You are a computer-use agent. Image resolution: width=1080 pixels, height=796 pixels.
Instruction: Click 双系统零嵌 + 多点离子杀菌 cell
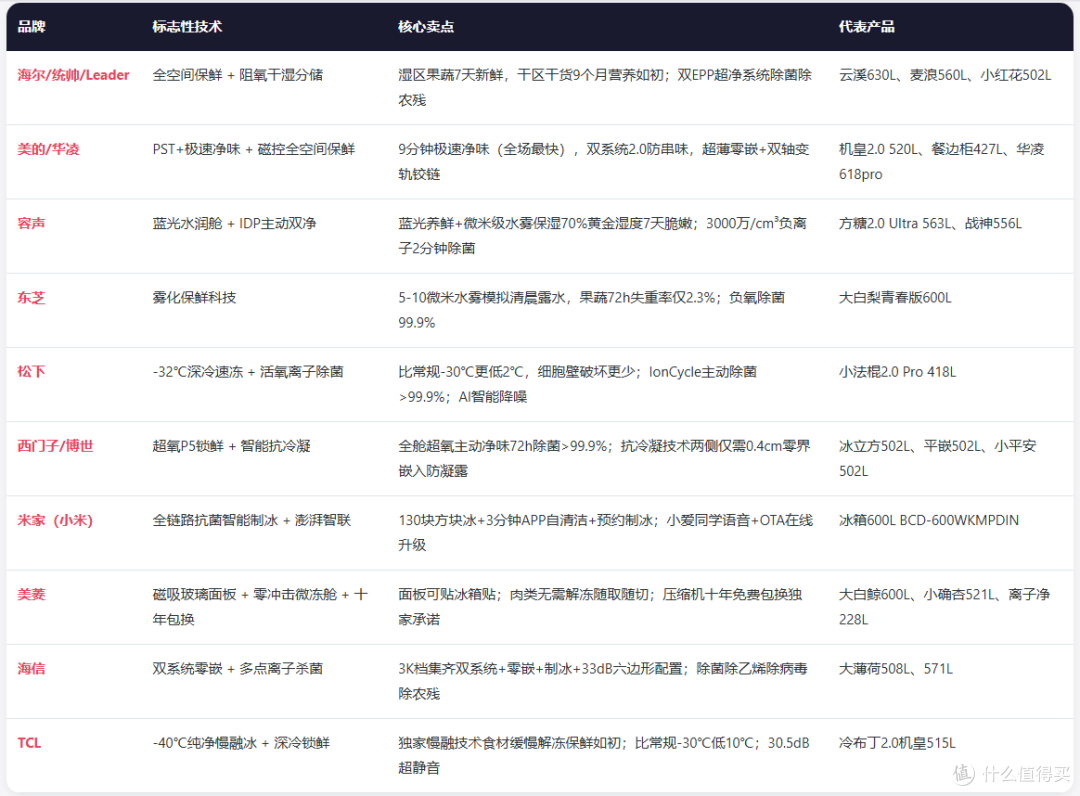(x=238, y=669)
